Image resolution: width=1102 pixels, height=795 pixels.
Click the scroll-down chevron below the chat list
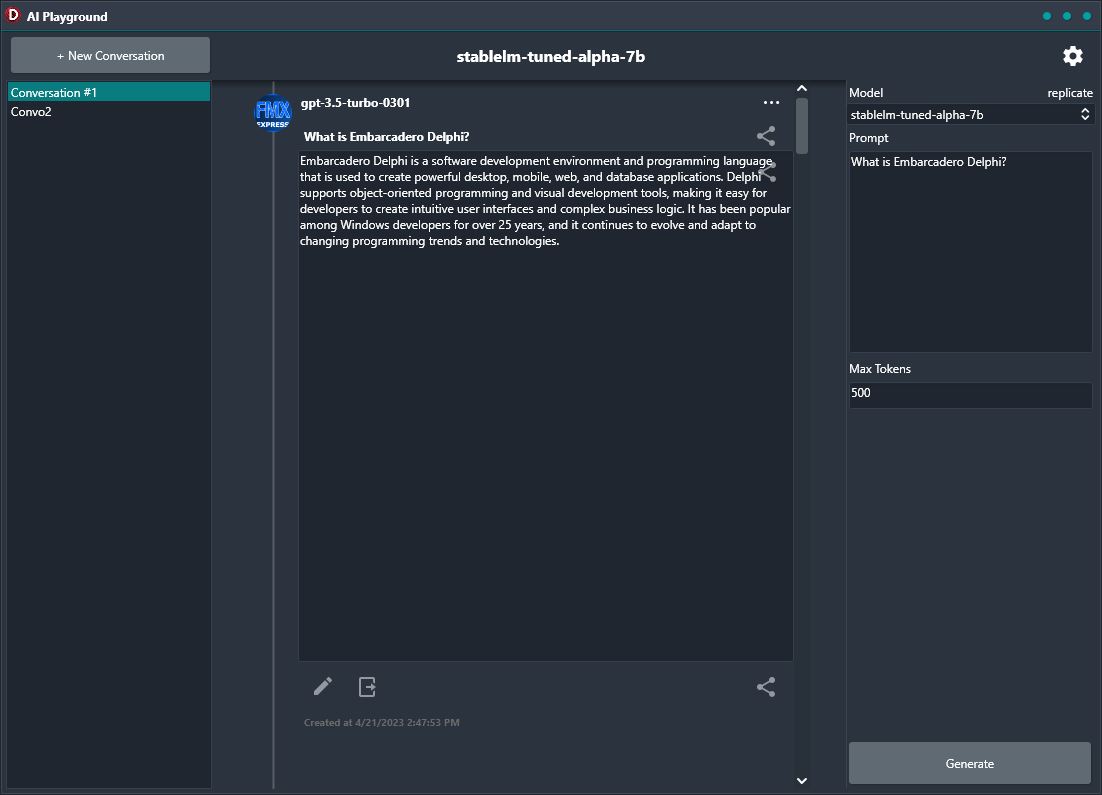pos(801,780)
